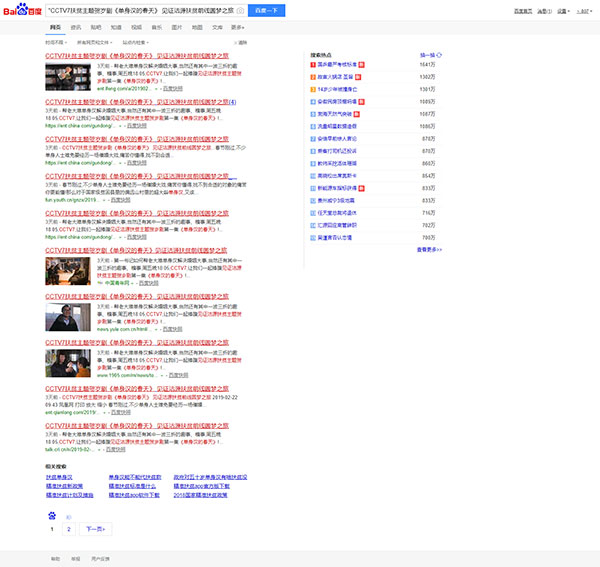Open the 百度快照 link of the fun.youth.cn result

coord(121,200)
